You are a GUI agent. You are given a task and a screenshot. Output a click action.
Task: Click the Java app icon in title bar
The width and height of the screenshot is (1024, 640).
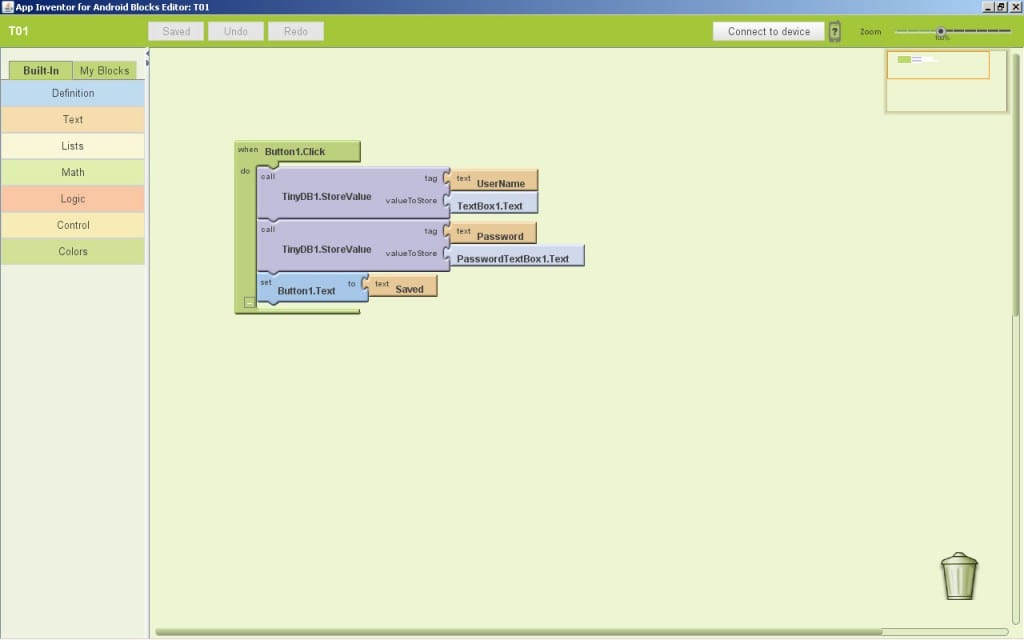[x=7, y=7]
